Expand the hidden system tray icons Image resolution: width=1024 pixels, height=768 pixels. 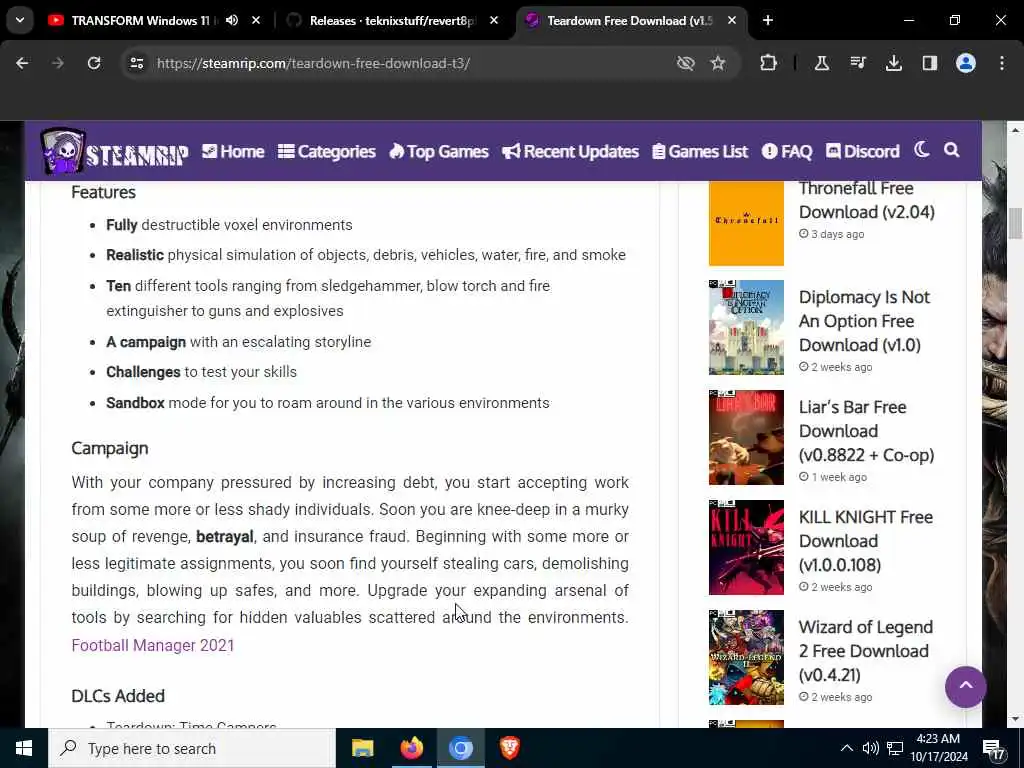[846, 748]
